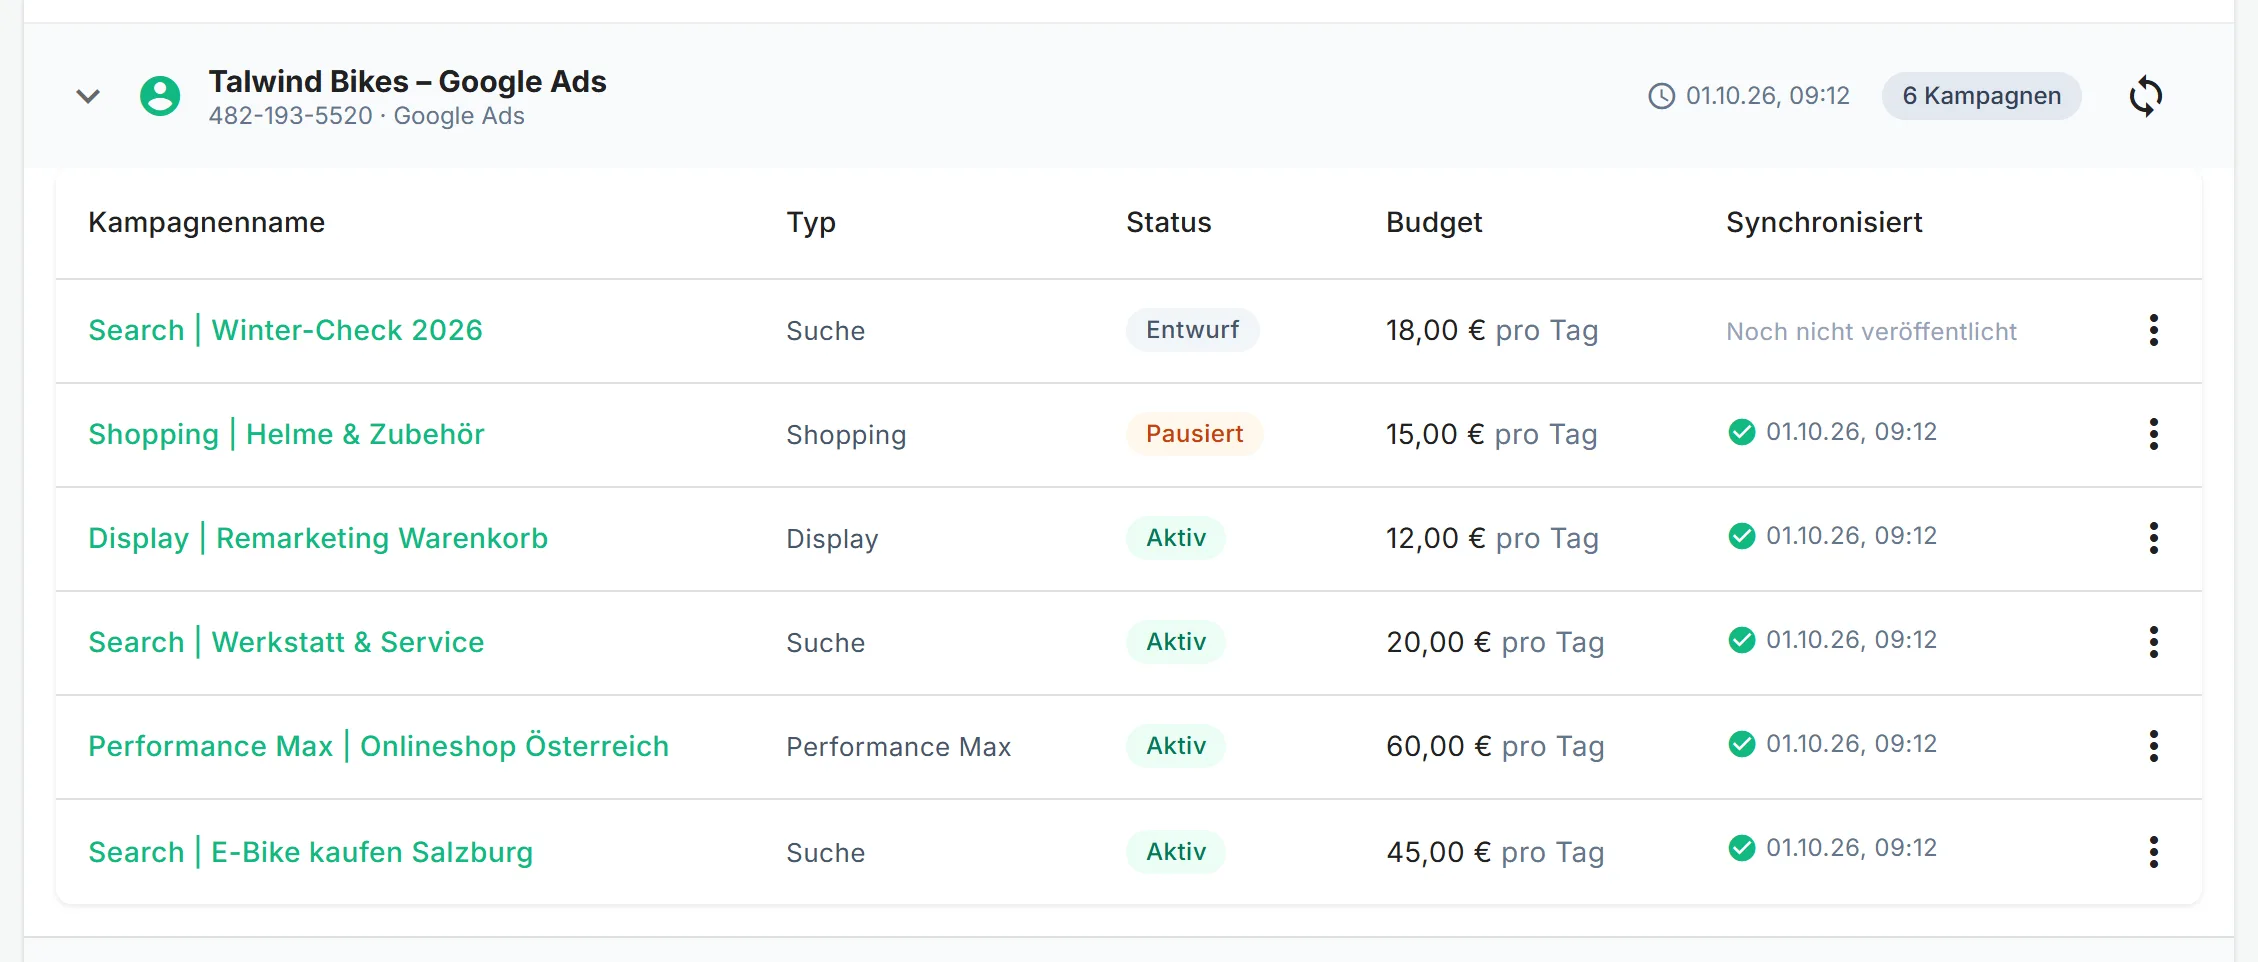This screenshot has width=2258, height=962.
Task: Click Noch nicht veröffentlicht text
Action: pyautogui.click(x=1871, y=331)
